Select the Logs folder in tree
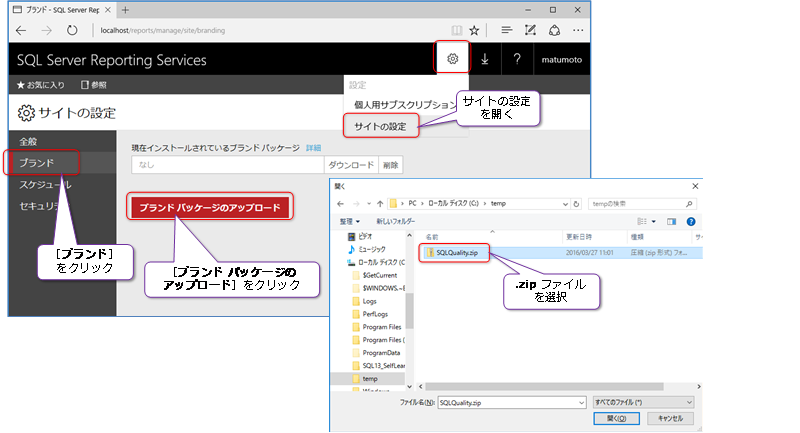The height and width of the screenshot is (433, 800). [x=365, y=301]
